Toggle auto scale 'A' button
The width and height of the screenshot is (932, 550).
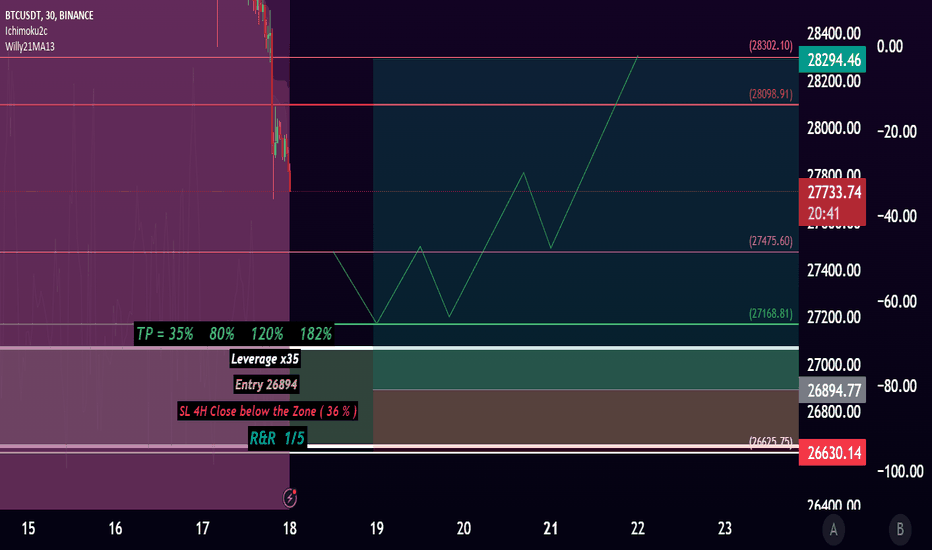(x=833, y=529)
